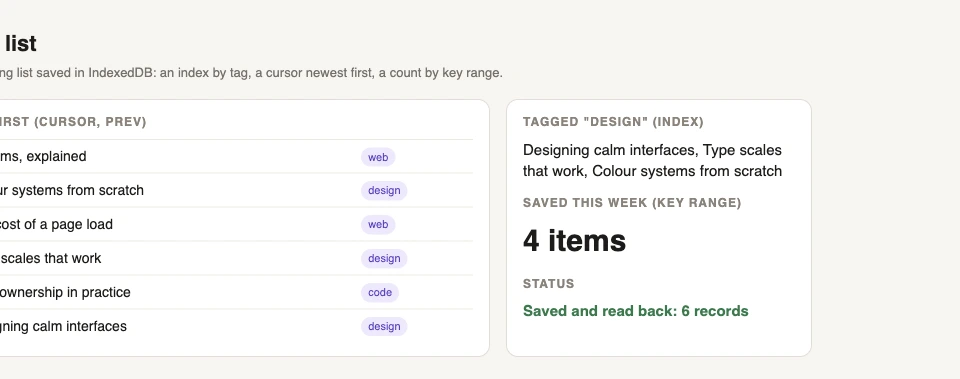Click the 'cost of a page load' row
This screenshot has height=379, width=960.
click(x=236, y=225)
